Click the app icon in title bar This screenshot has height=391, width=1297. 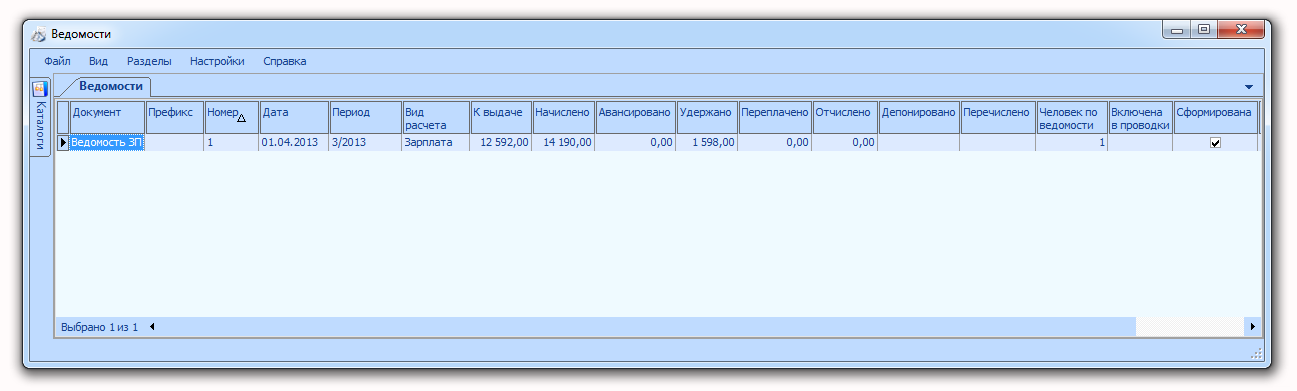coord(39,34)
